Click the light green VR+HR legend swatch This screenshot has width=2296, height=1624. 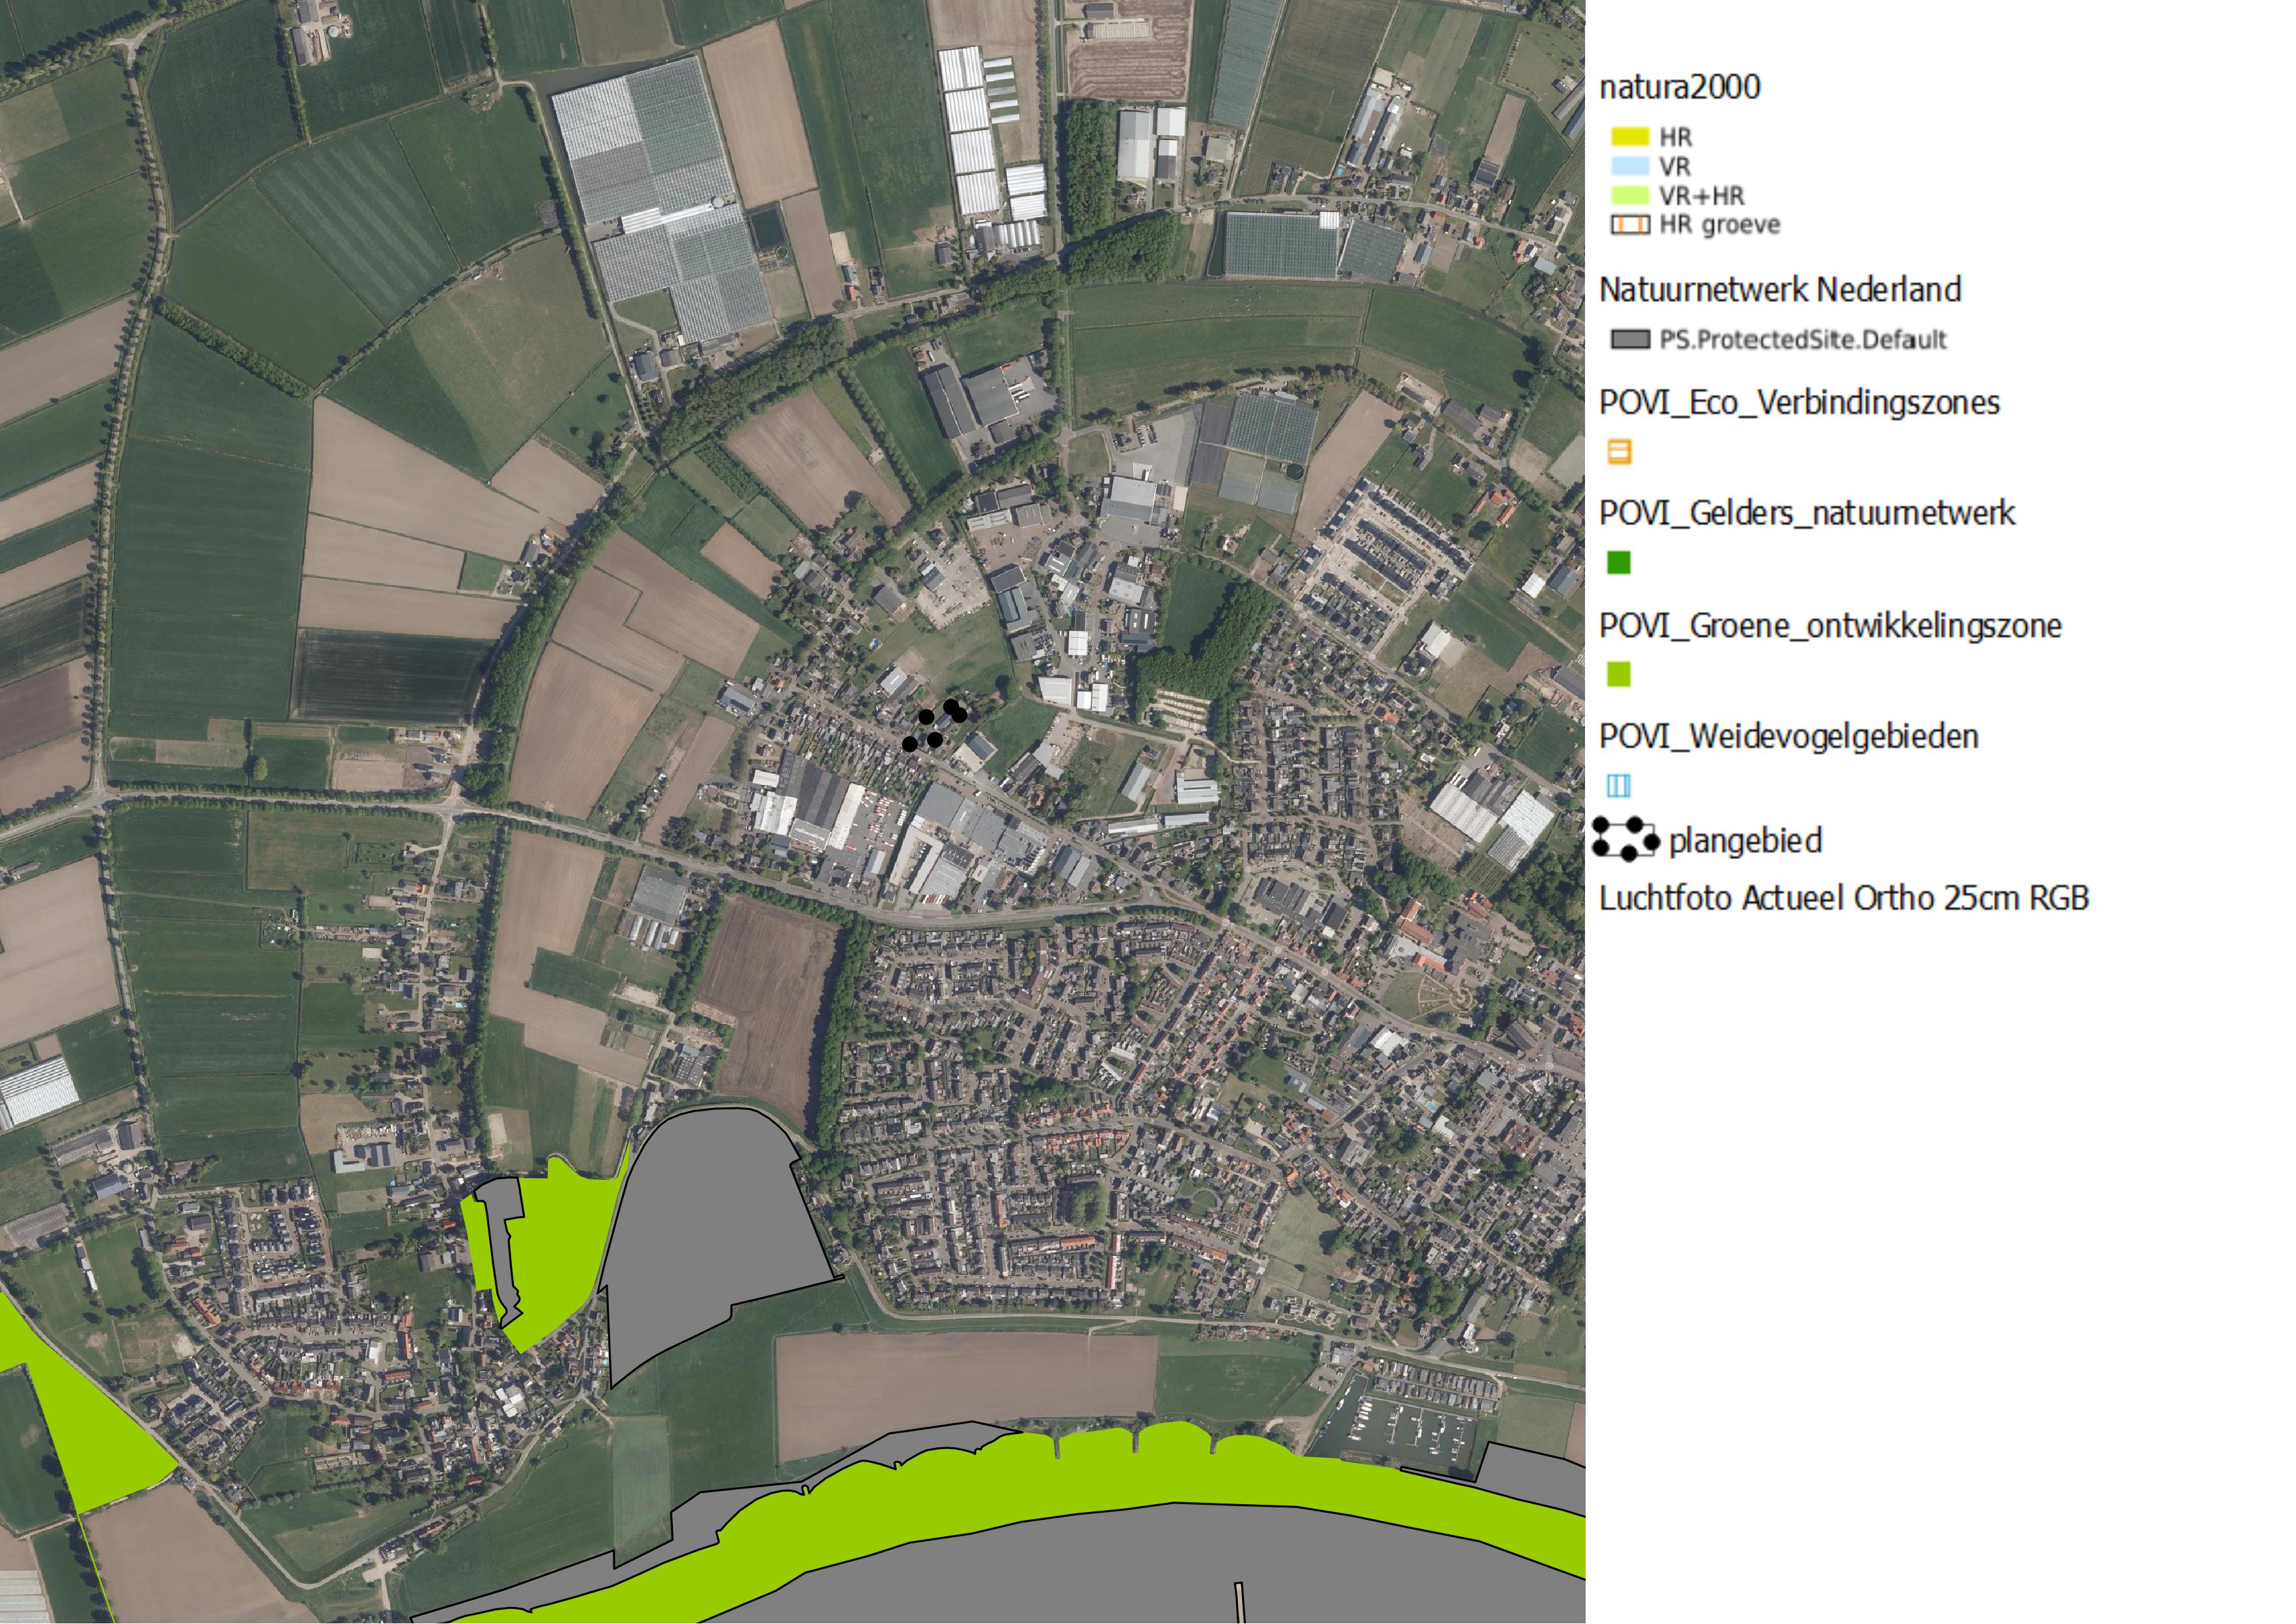tap(1629, 194)
